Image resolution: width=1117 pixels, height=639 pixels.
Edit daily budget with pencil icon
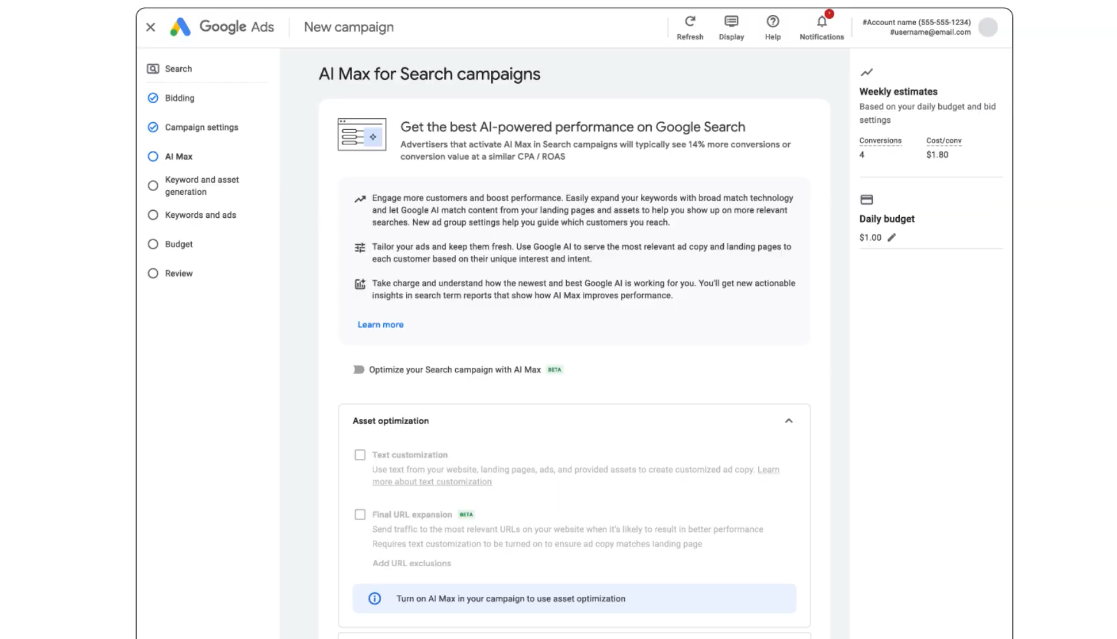[891, 237]
